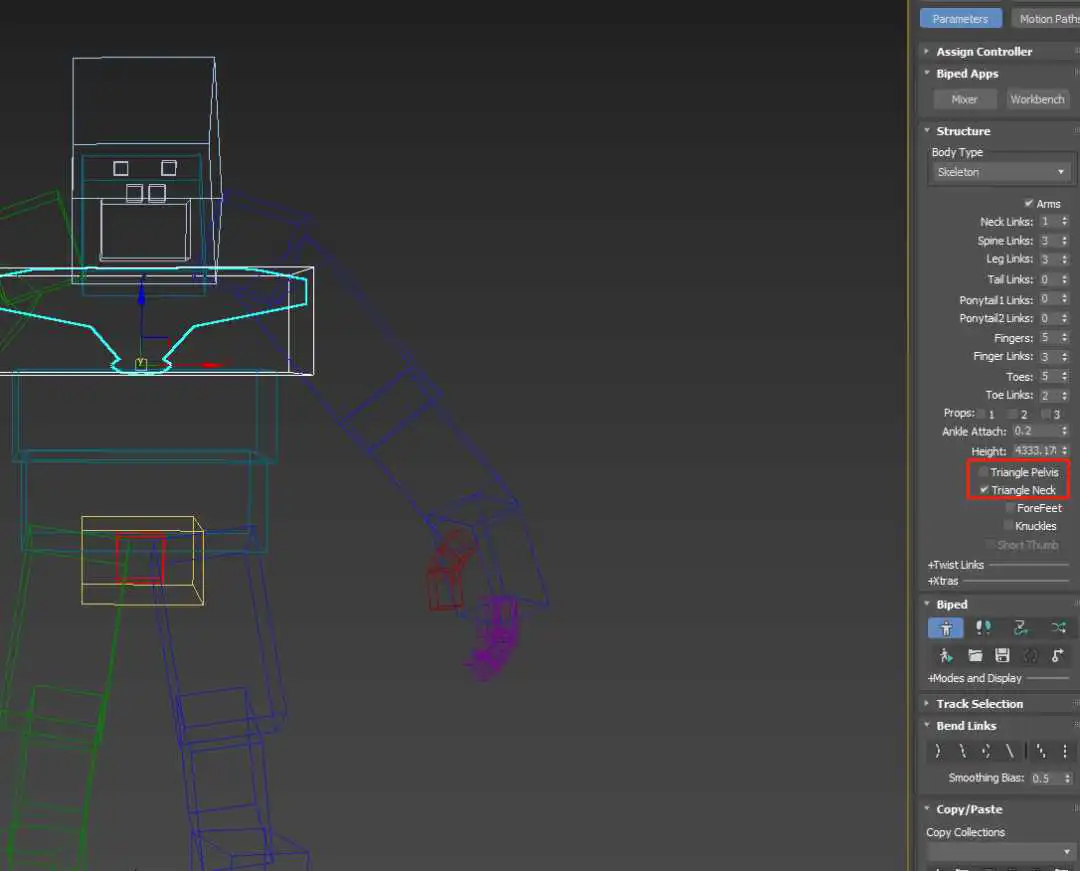
Task: Choose the Bend Links Mode icon
Action: click(x=938, y=751)
